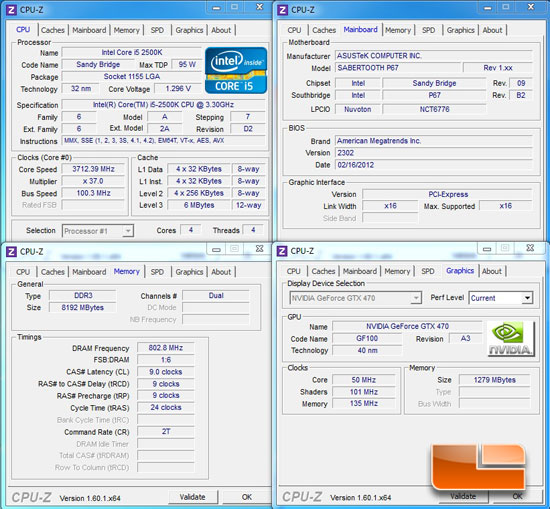550x509 pixels.
Task: Switch to Caches tab in CPU window
Action: (53, 30)
